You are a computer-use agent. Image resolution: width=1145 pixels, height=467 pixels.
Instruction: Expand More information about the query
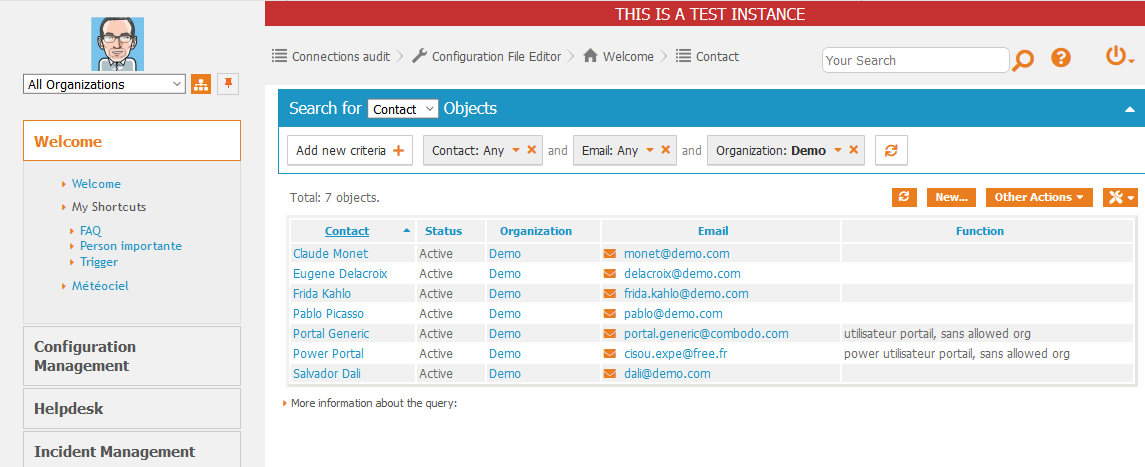[373, 403]
